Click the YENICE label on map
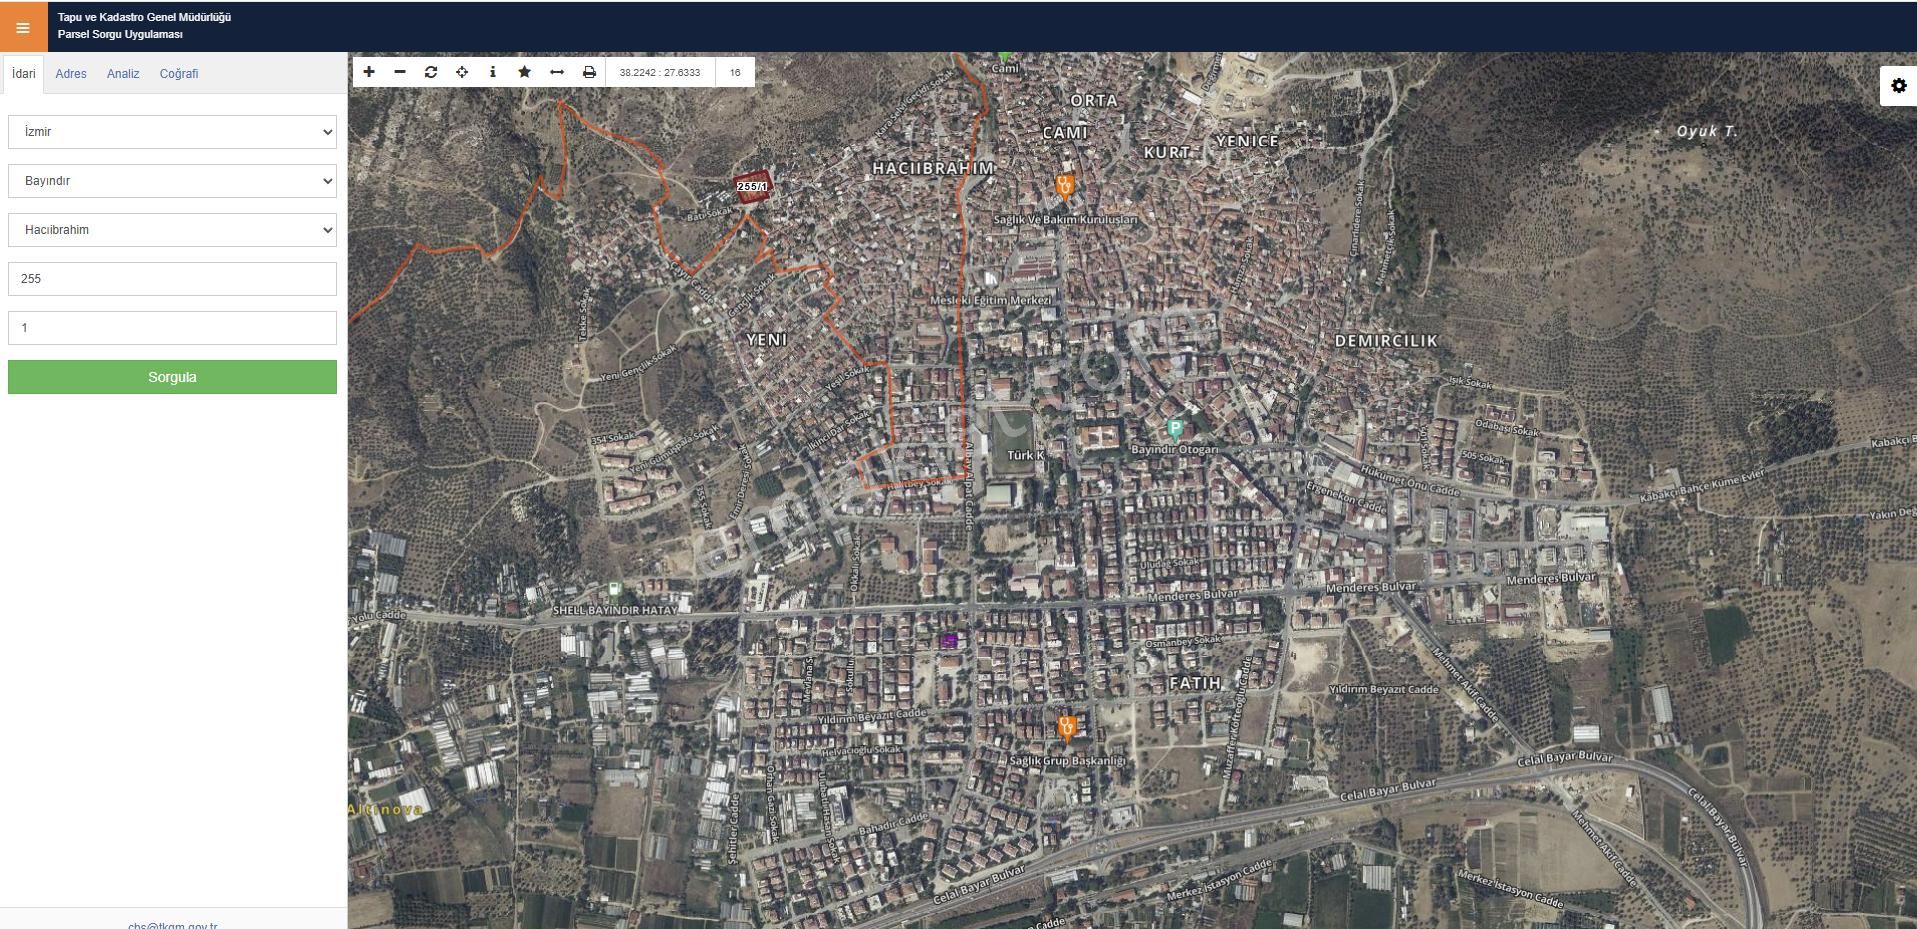The width and height of the screenshot is (1917, 929). pos(1247,141)
